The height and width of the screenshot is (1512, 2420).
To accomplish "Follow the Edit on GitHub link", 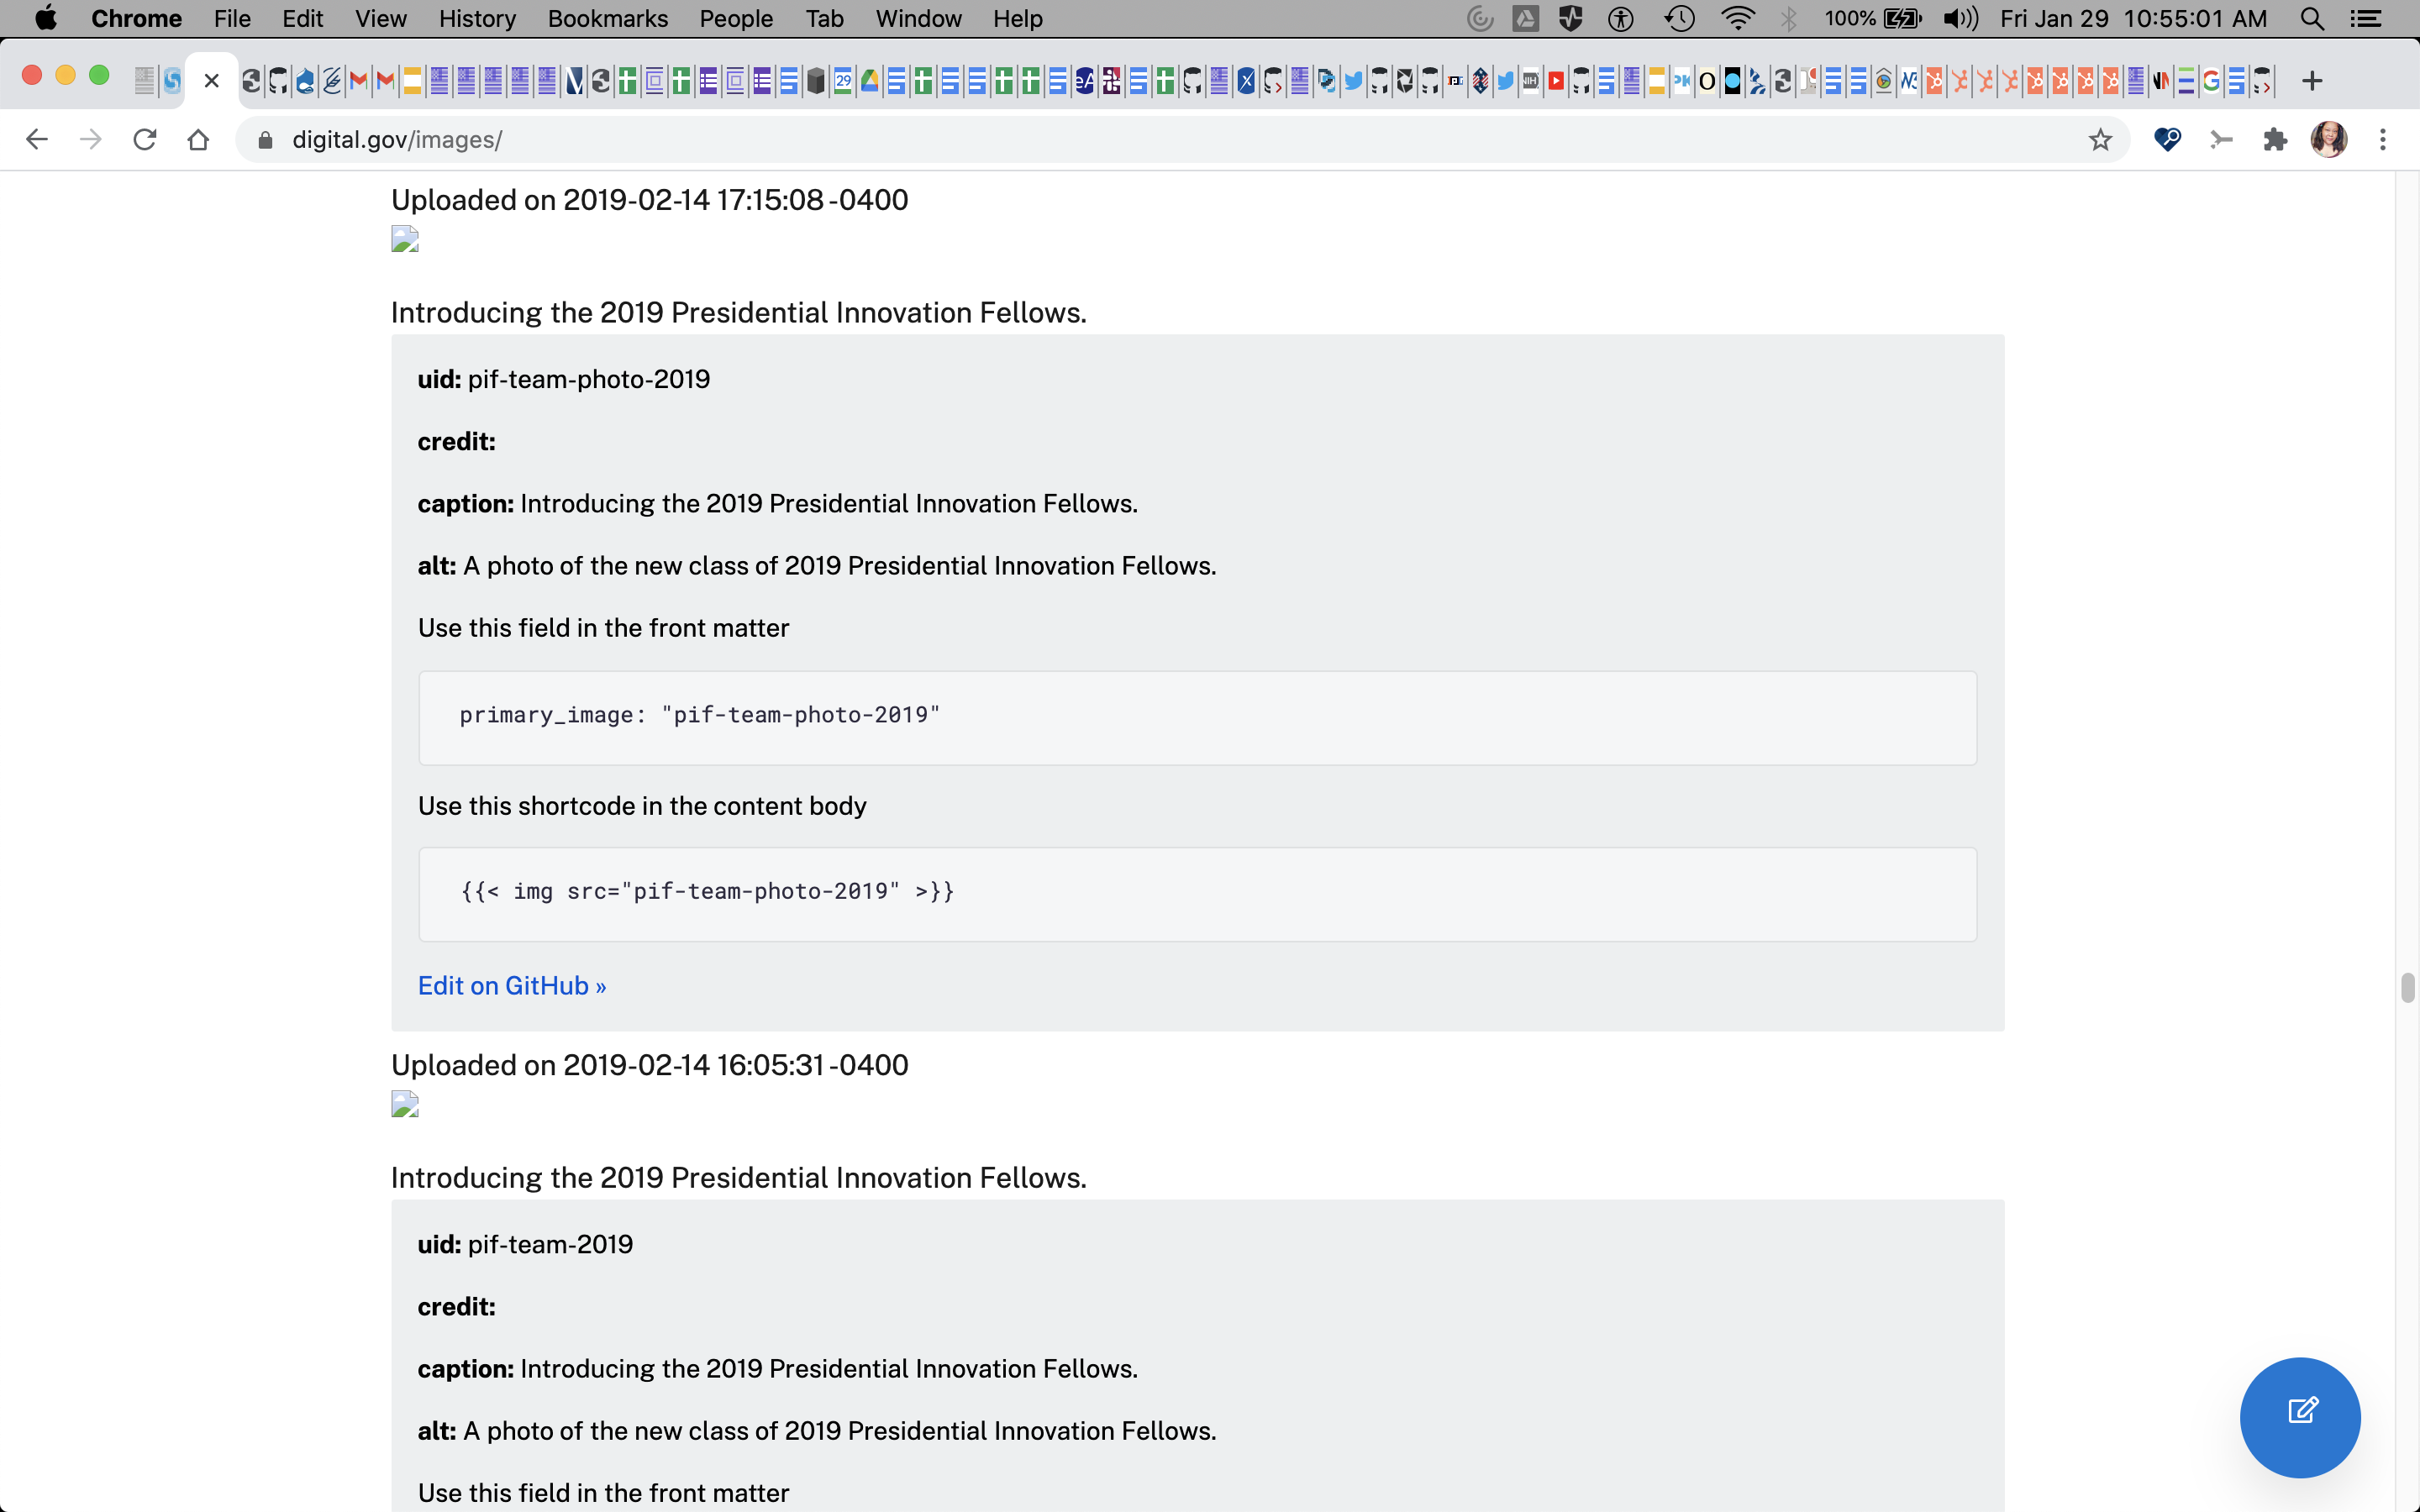I will pyautogui.click(x=512, y=986).
